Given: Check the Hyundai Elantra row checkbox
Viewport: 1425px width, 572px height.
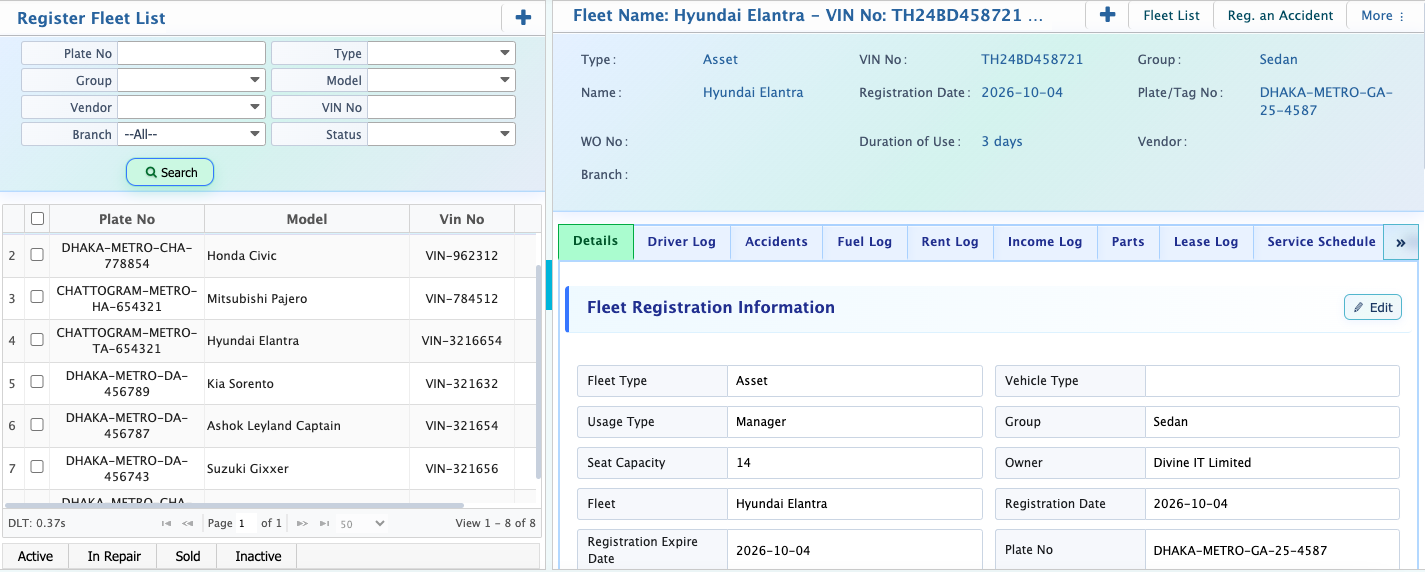Looking at the screenshot, I should (x=37, y=340).
